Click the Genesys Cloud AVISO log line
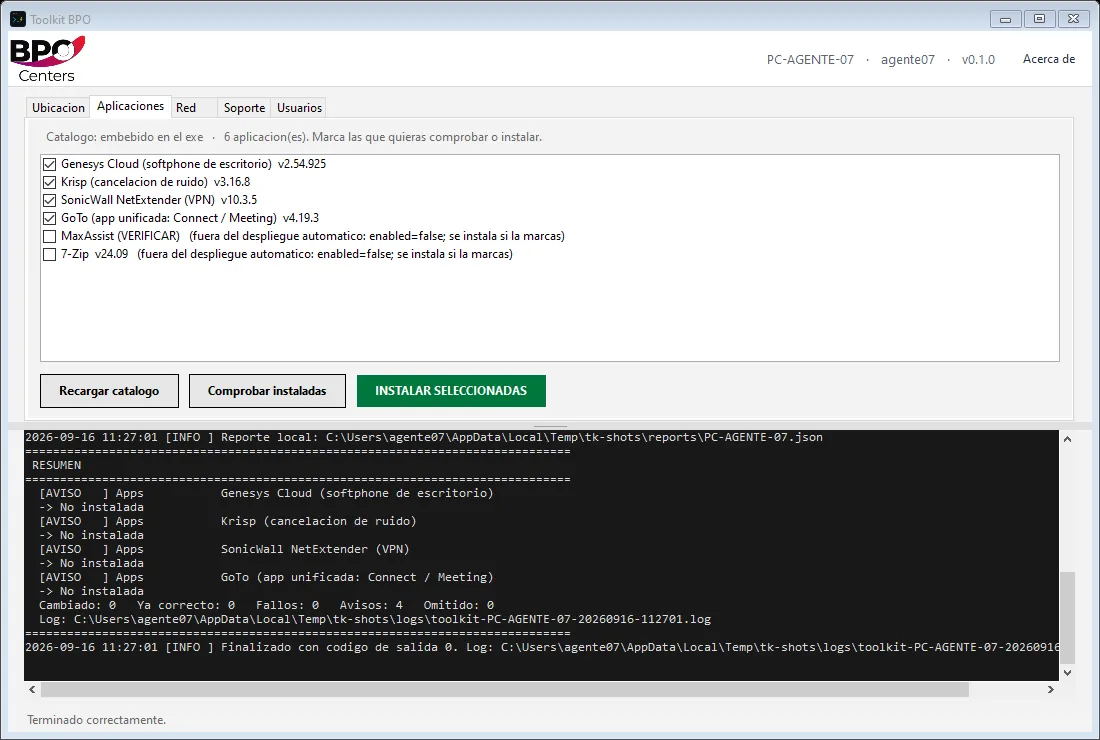This screenshot has height=740, width=1100. point(267,493)
